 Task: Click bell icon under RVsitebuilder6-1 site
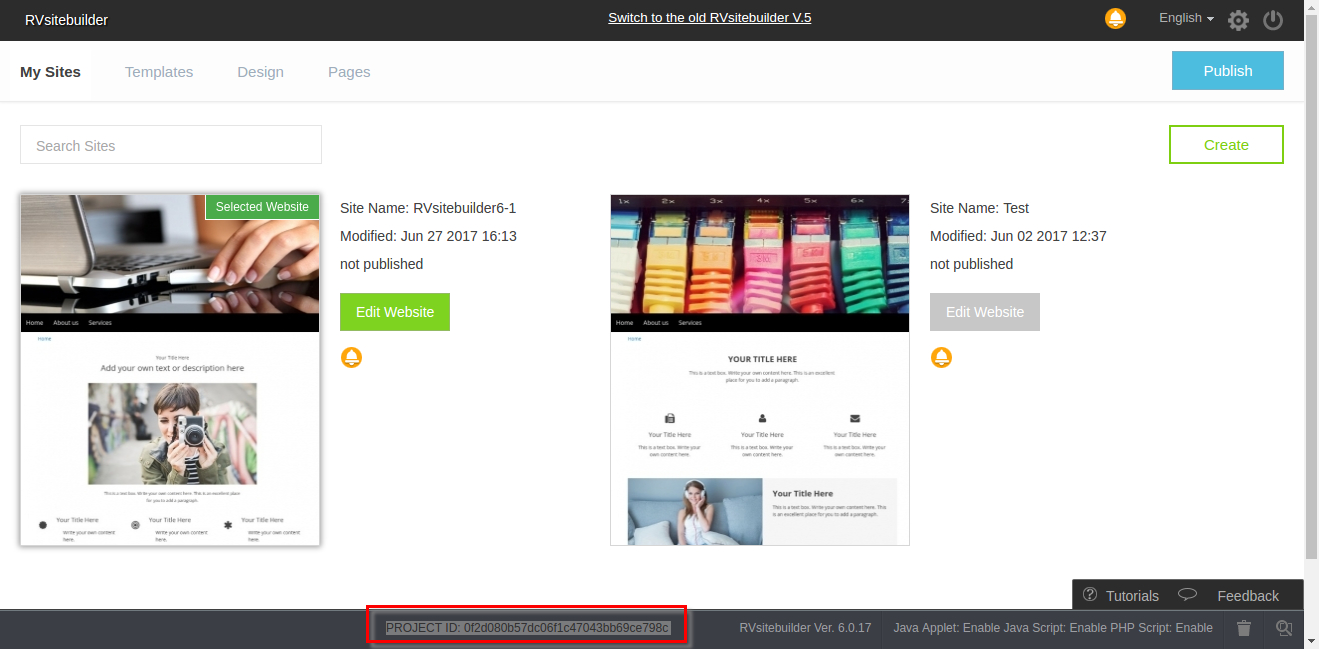pos(351,357)
